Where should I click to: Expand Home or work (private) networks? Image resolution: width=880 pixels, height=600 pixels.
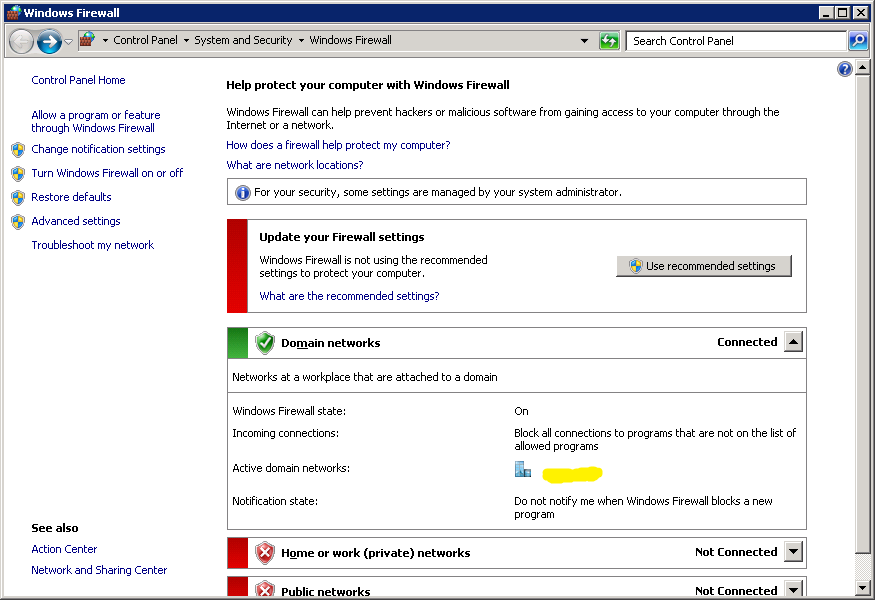[793, 552]
